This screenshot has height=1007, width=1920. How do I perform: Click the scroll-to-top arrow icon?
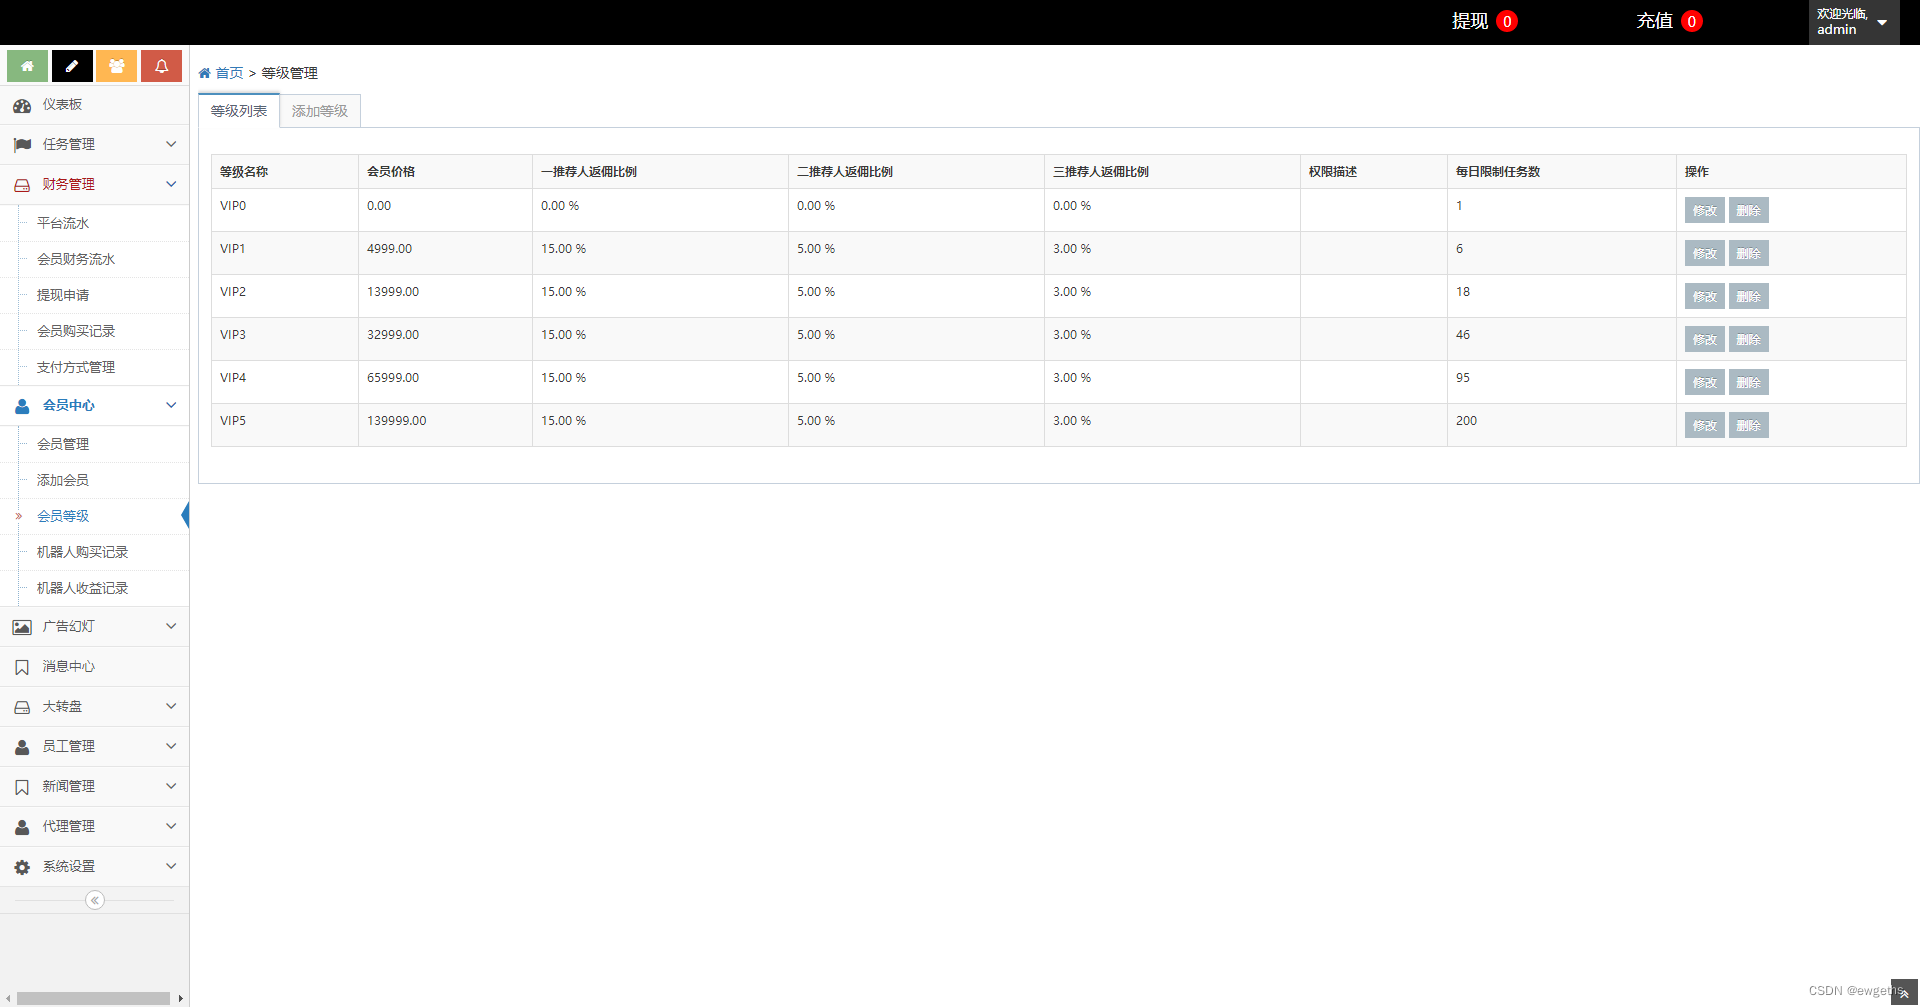(1903, 992)
